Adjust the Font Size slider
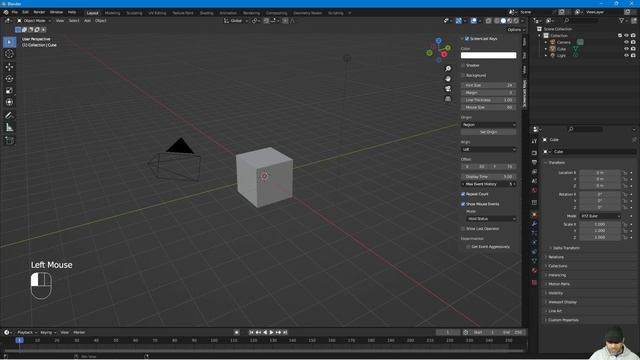Viewport: 640px width, 360px height. 489,85
